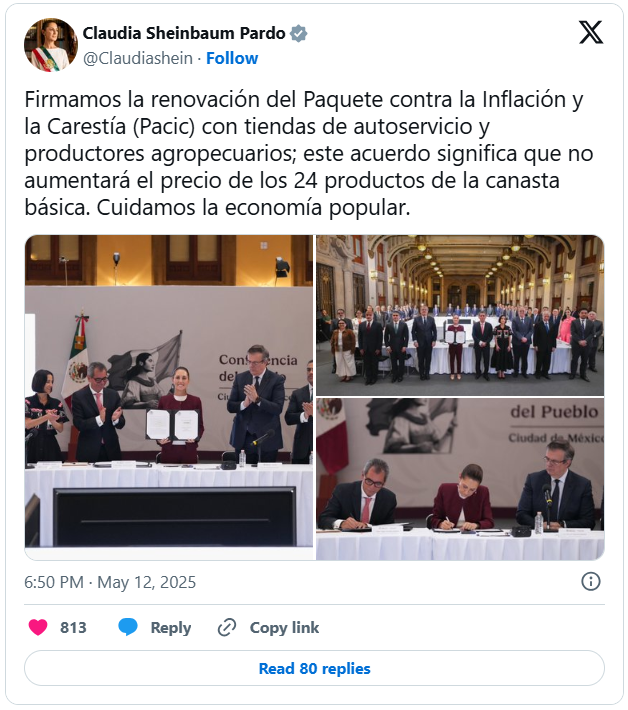
Task: Like the tweet with the heart icon
Action: click(x=38, y=627)
